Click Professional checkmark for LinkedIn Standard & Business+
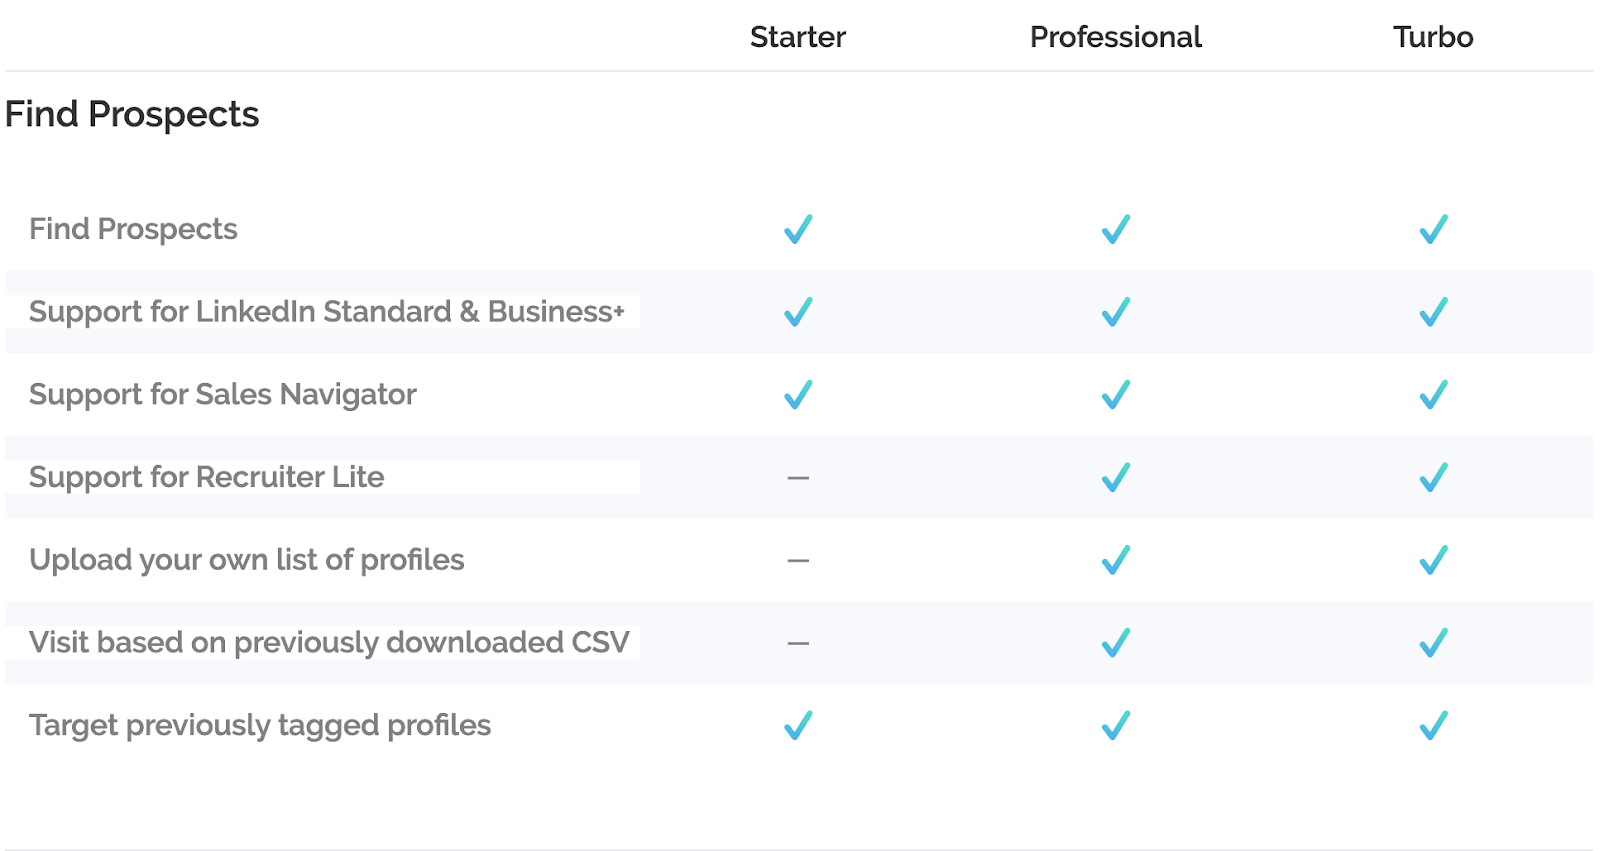Screen dimensions: 1600x851 pyautogui.click(x=1115, y=312)
